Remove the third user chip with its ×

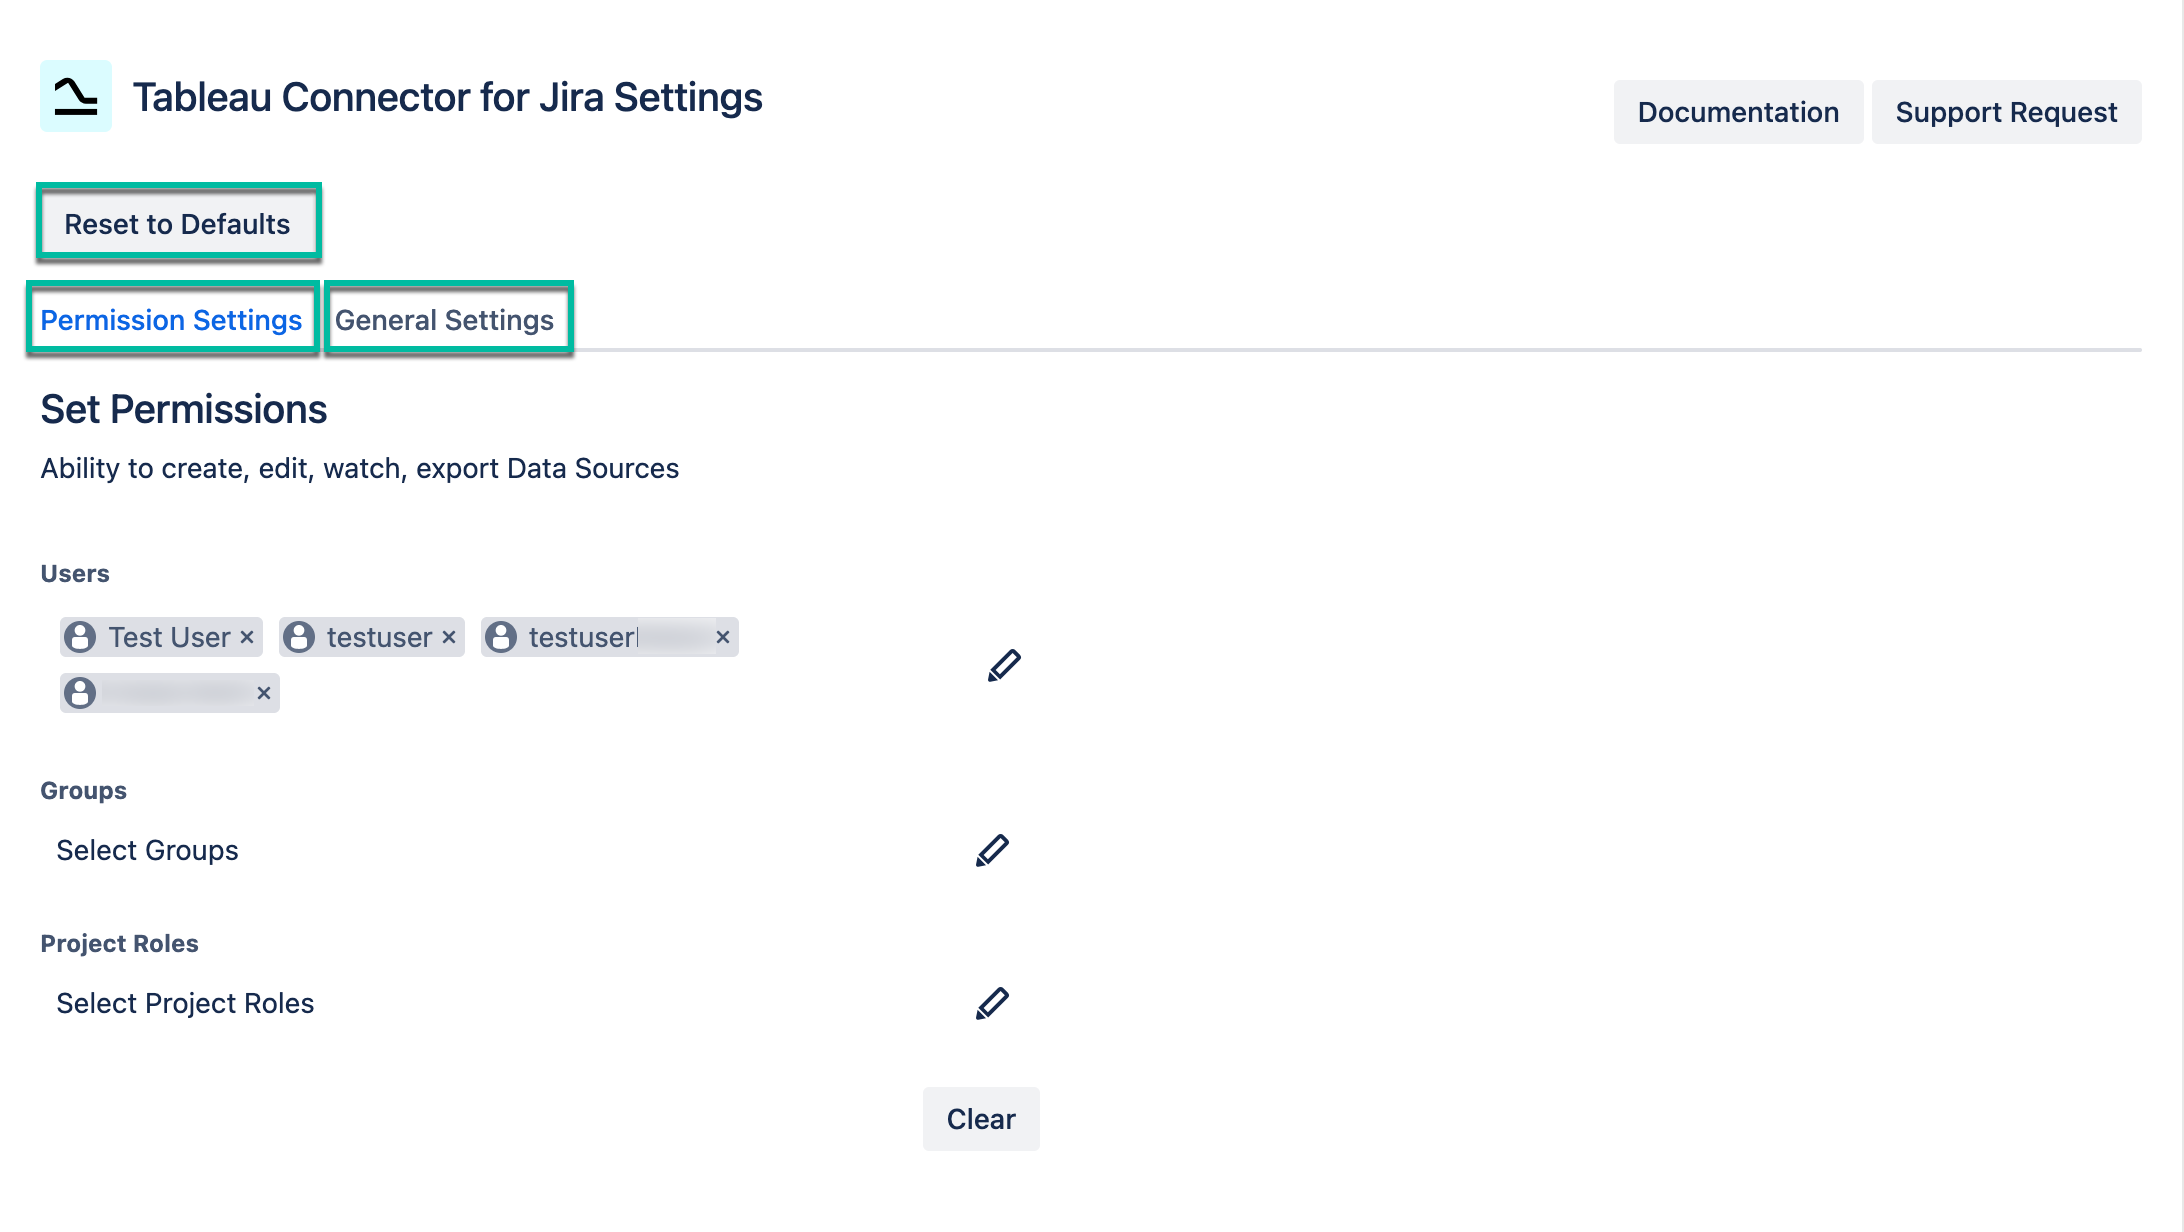[x=723, y=637]
